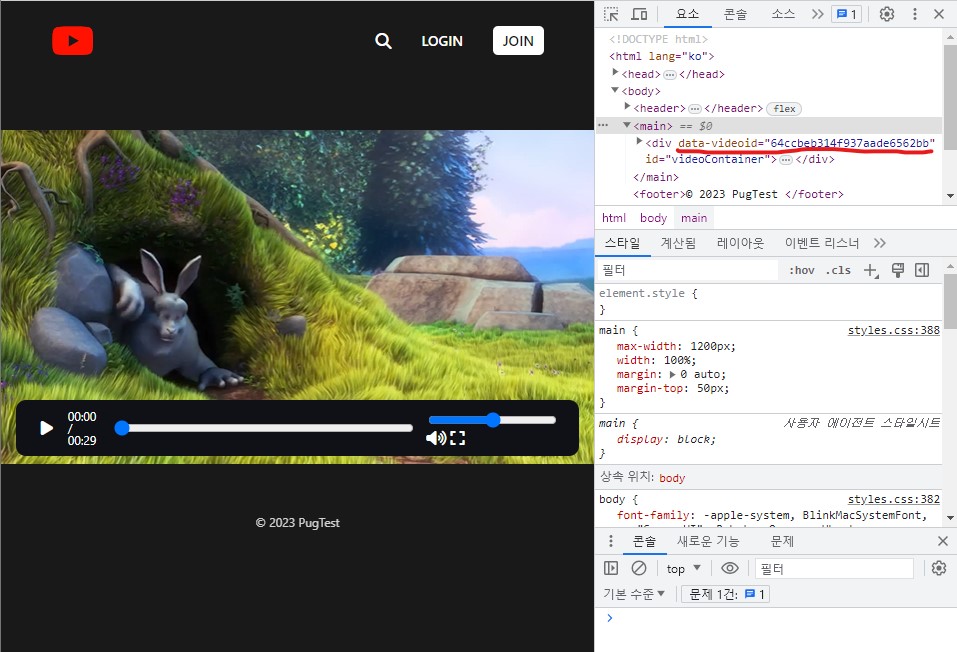Switch to the 소스 Sources tab
Image resolution: width=957 pixels, height=652 pixels.
(783, 14)
